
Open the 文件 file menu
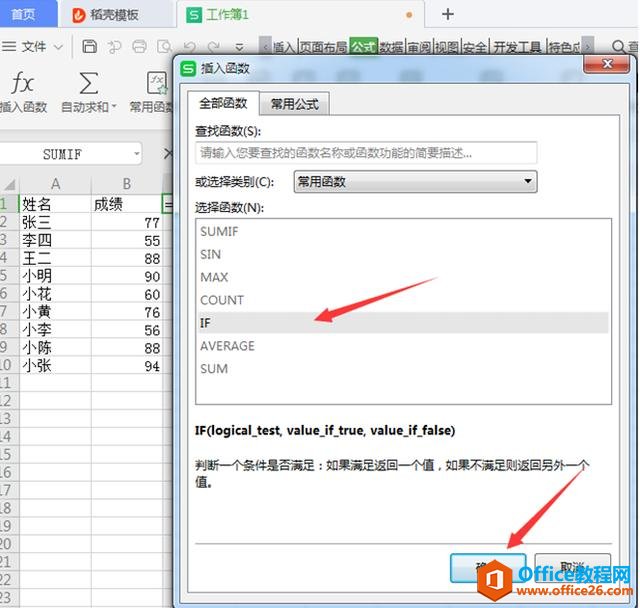(32, 47)
